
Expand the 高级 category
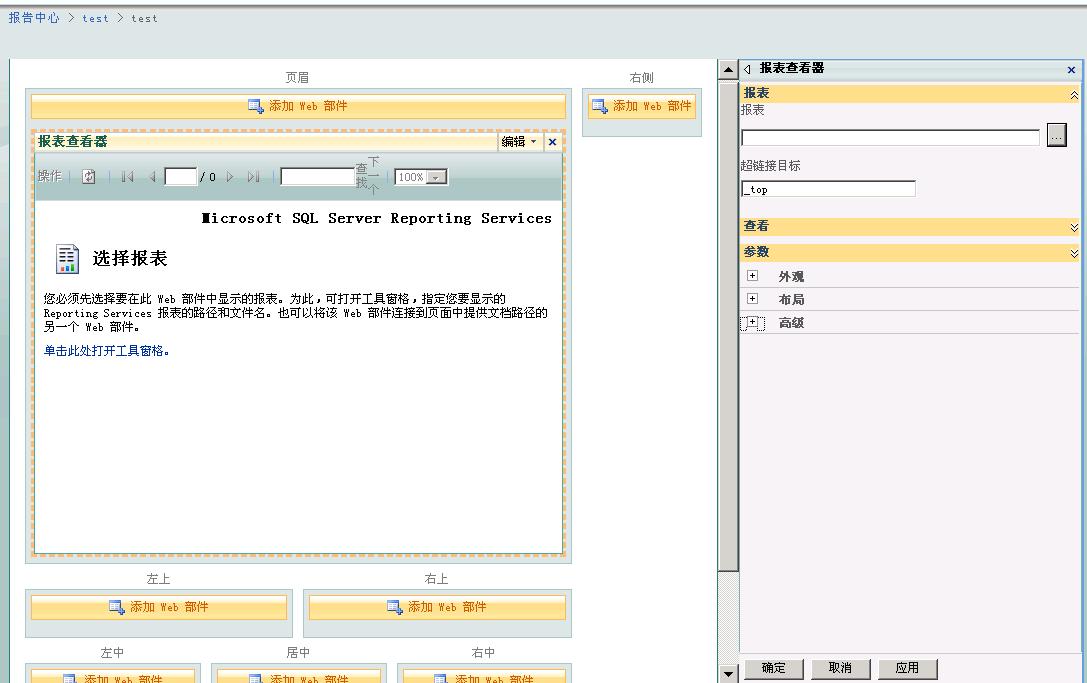[x=752, y=322]
